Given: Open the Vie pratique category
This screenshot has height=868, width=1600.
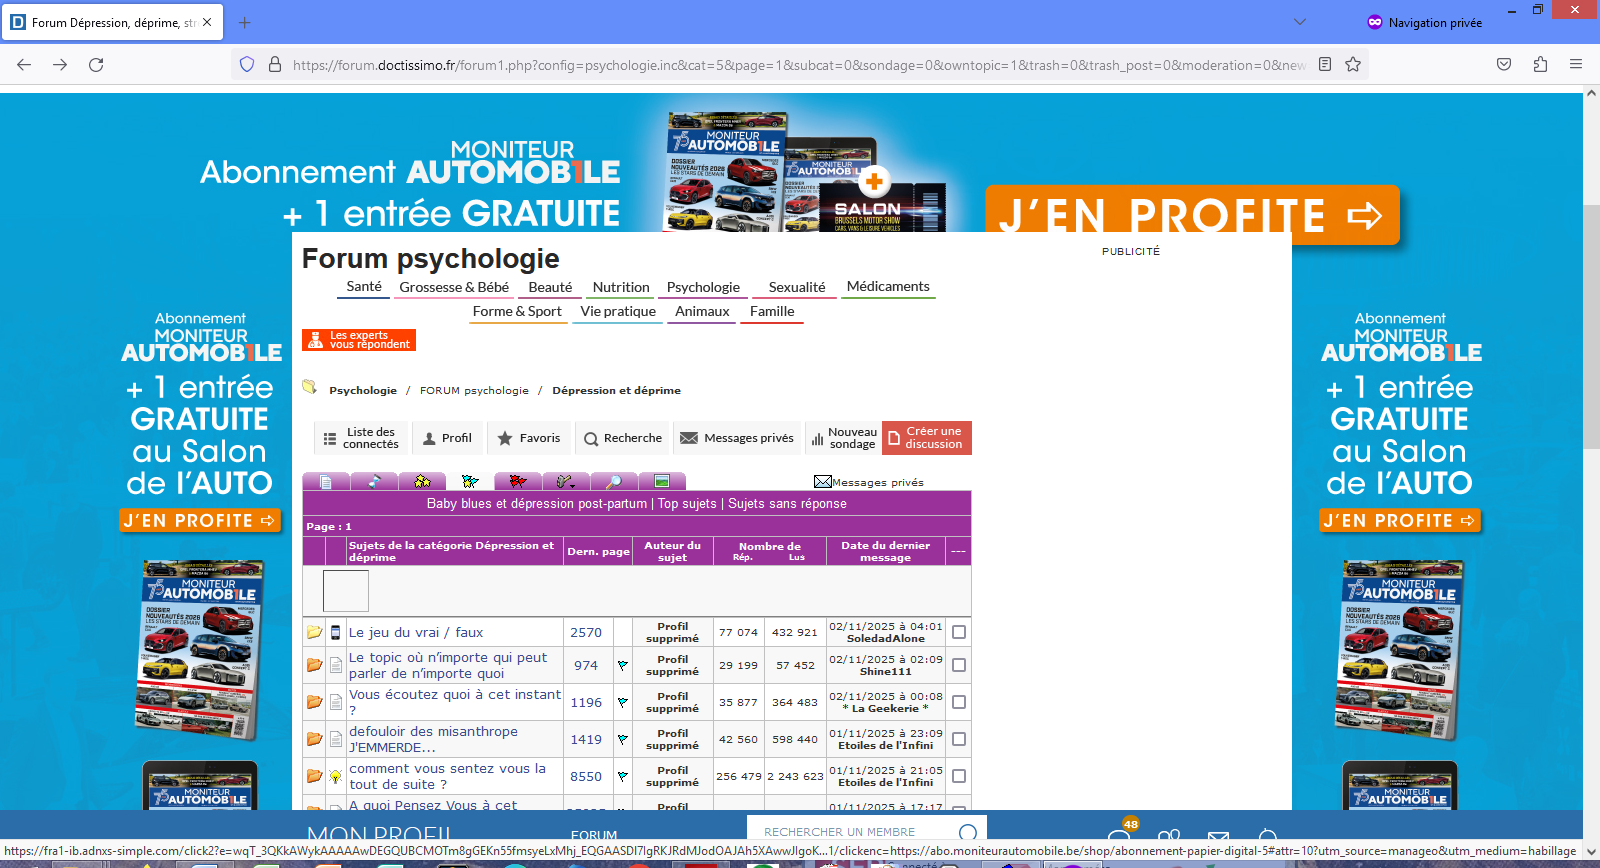Looking at the screenshot, I should coord(618,311).
